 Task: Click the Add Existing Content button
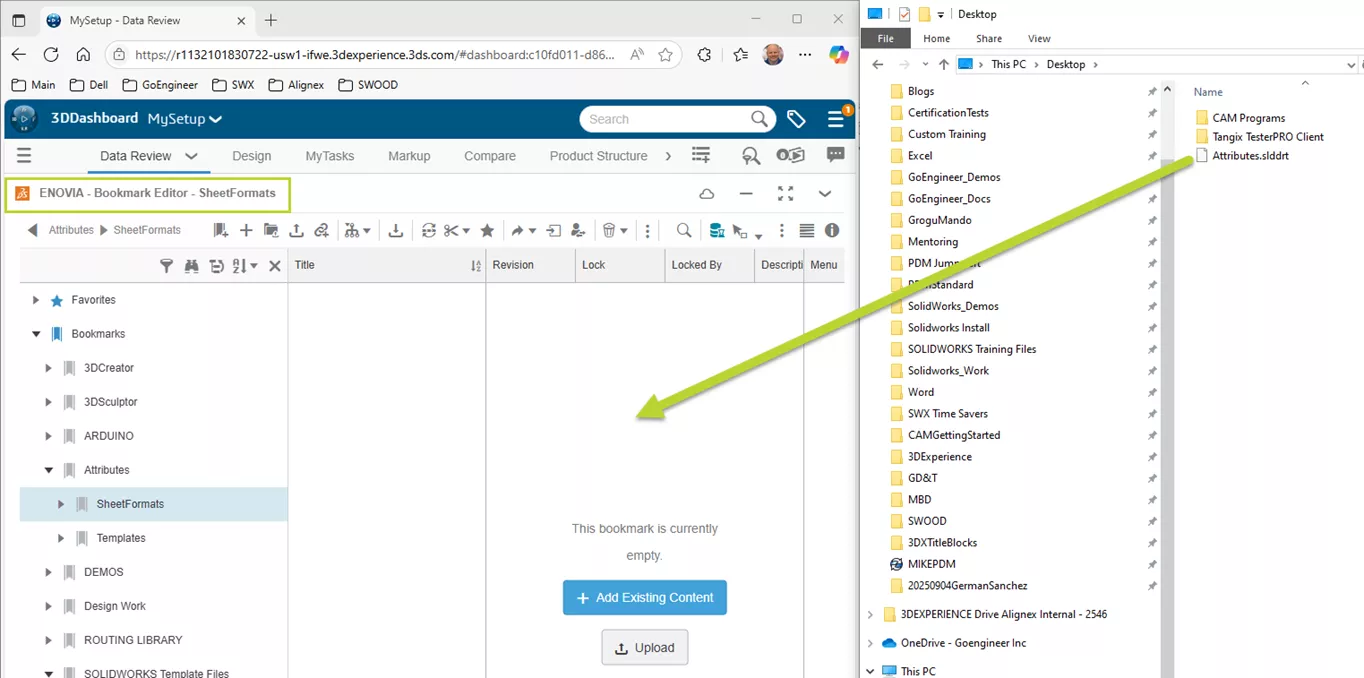644,597
